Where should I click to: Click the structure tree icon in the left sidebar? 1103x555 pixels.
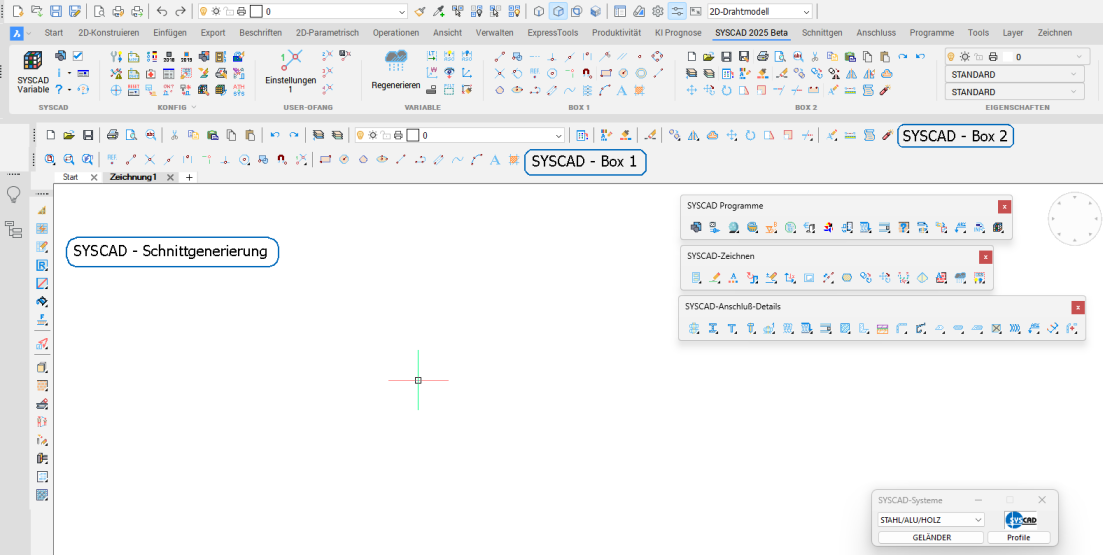tap(13, 228)
